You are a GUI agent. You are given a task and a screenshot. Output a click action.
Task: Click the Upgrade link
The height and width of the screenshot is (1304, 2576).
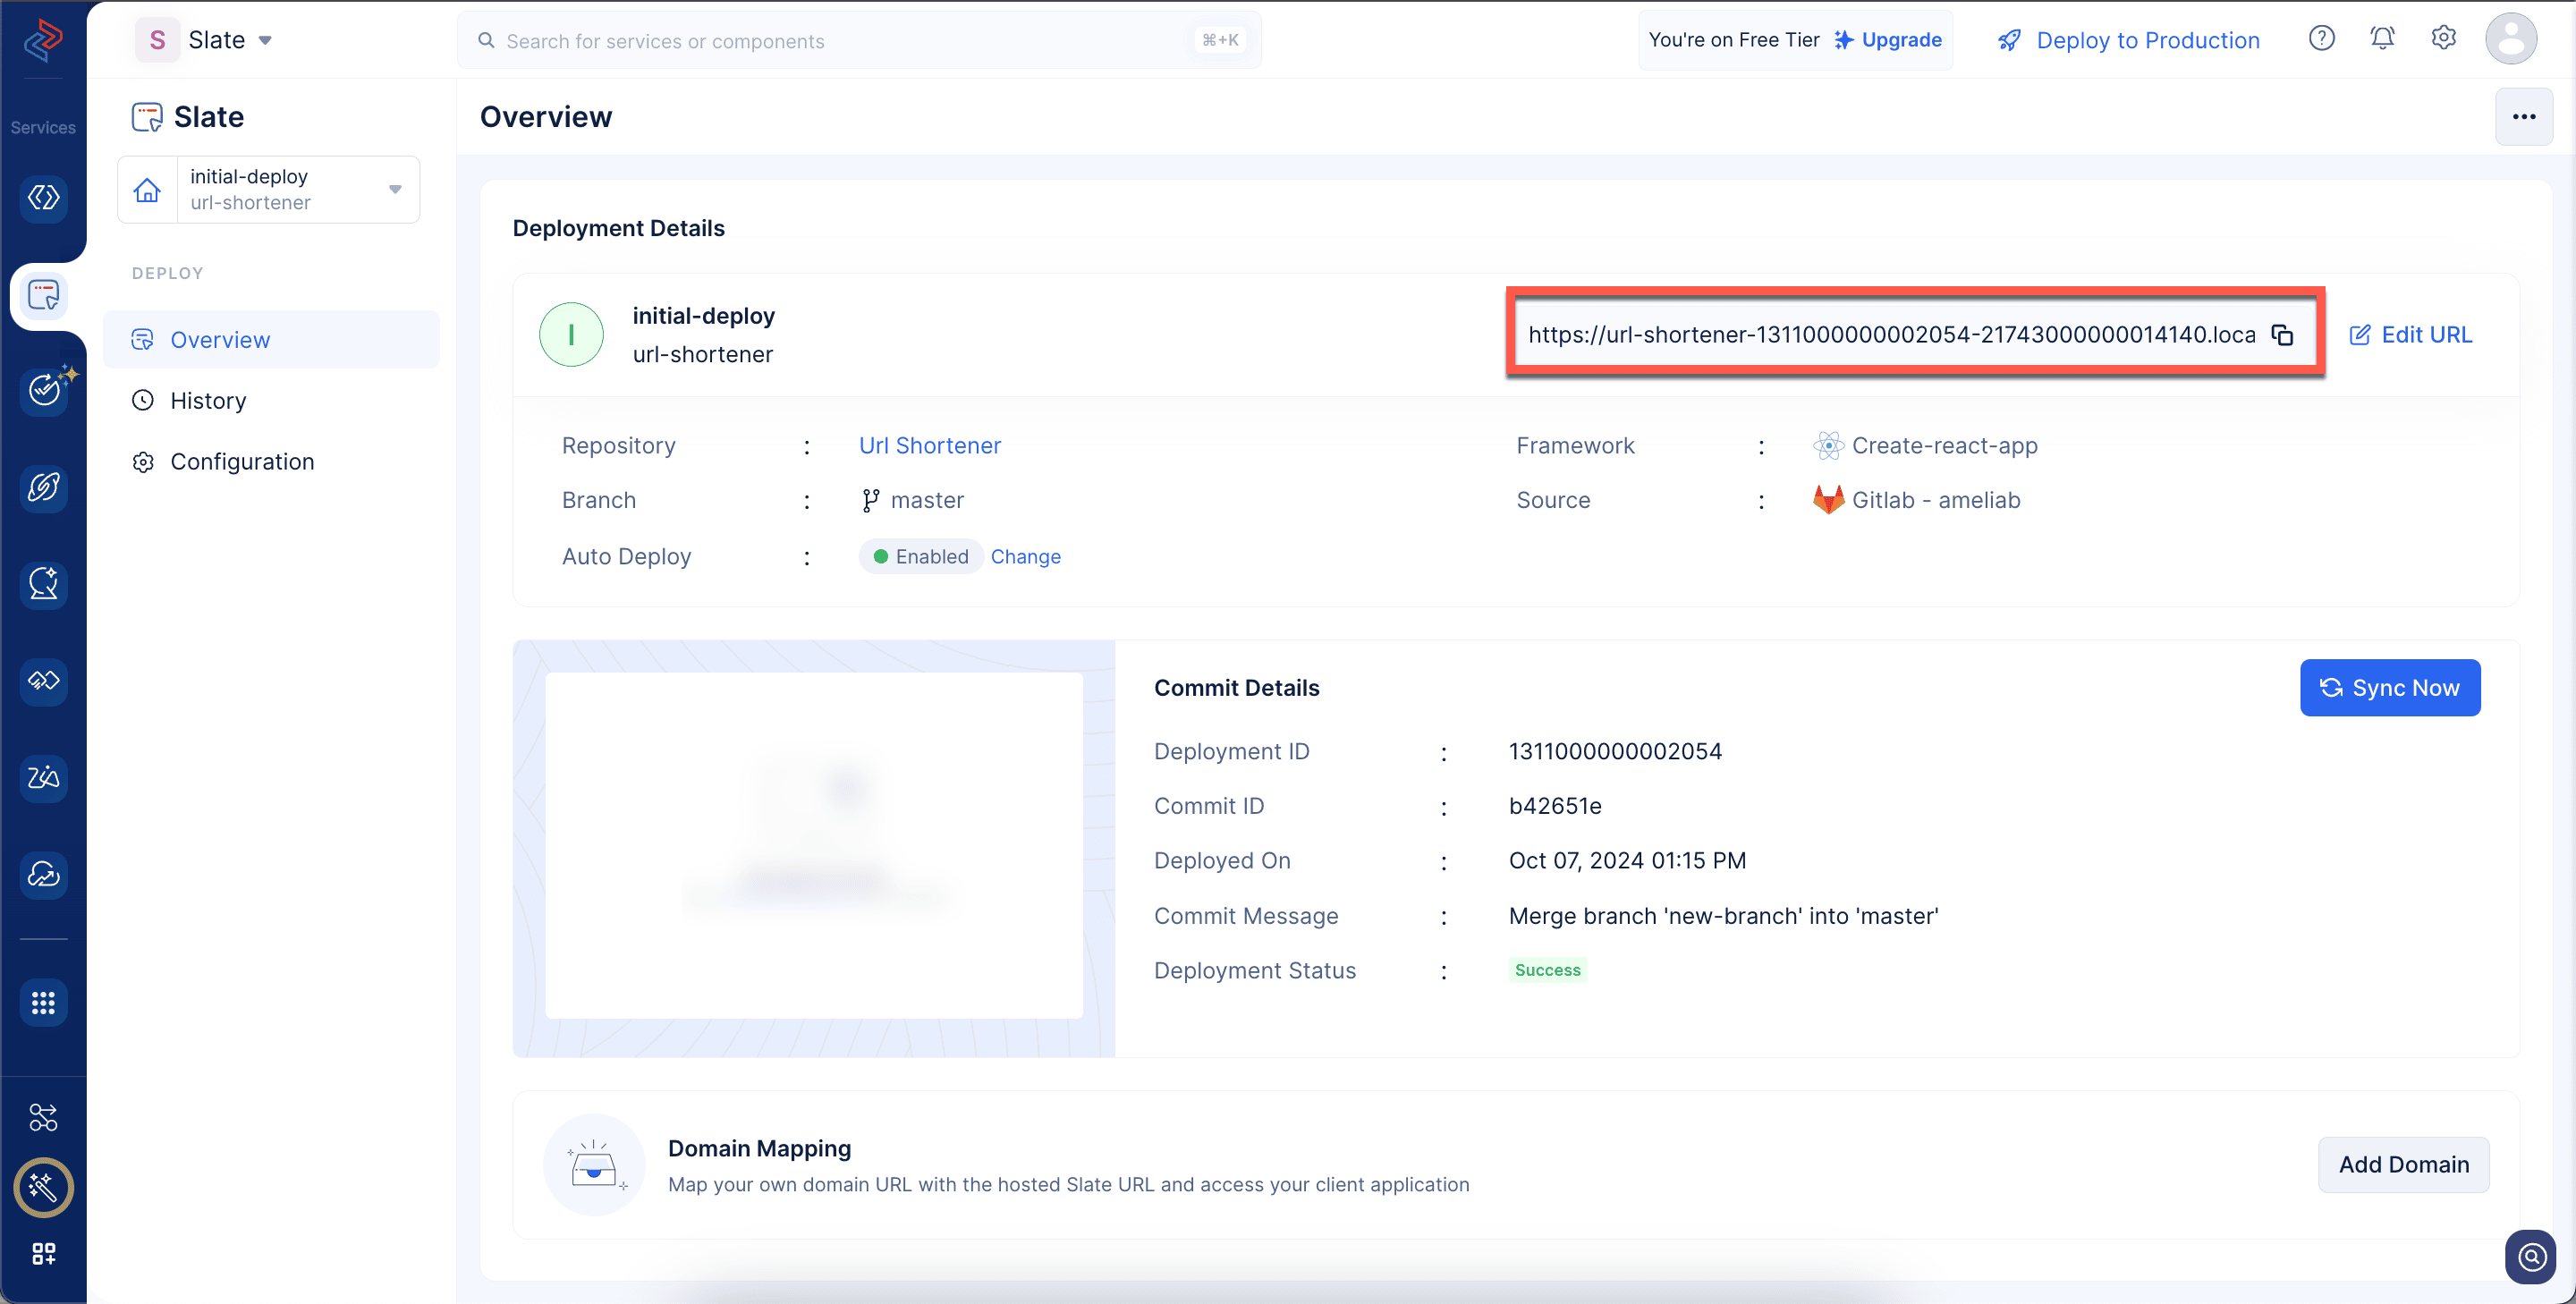pyautogui.click(x=1888, y=40)
